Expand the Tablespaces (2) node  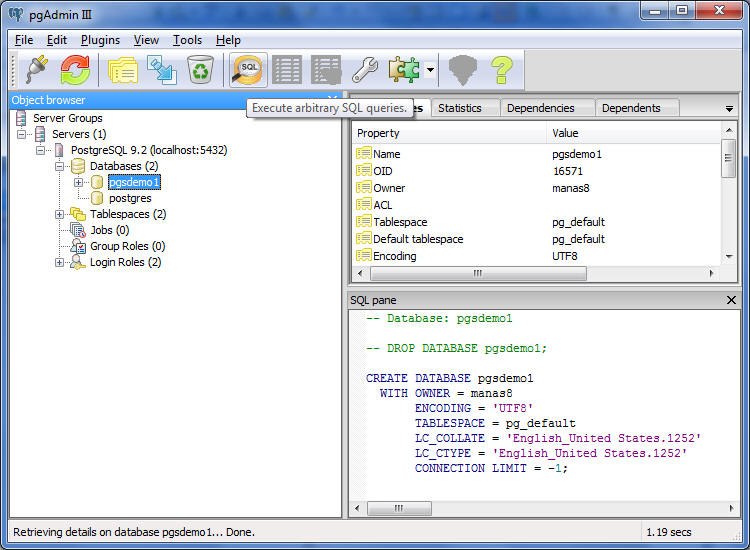pyautogui.click(x=59, y=214)
